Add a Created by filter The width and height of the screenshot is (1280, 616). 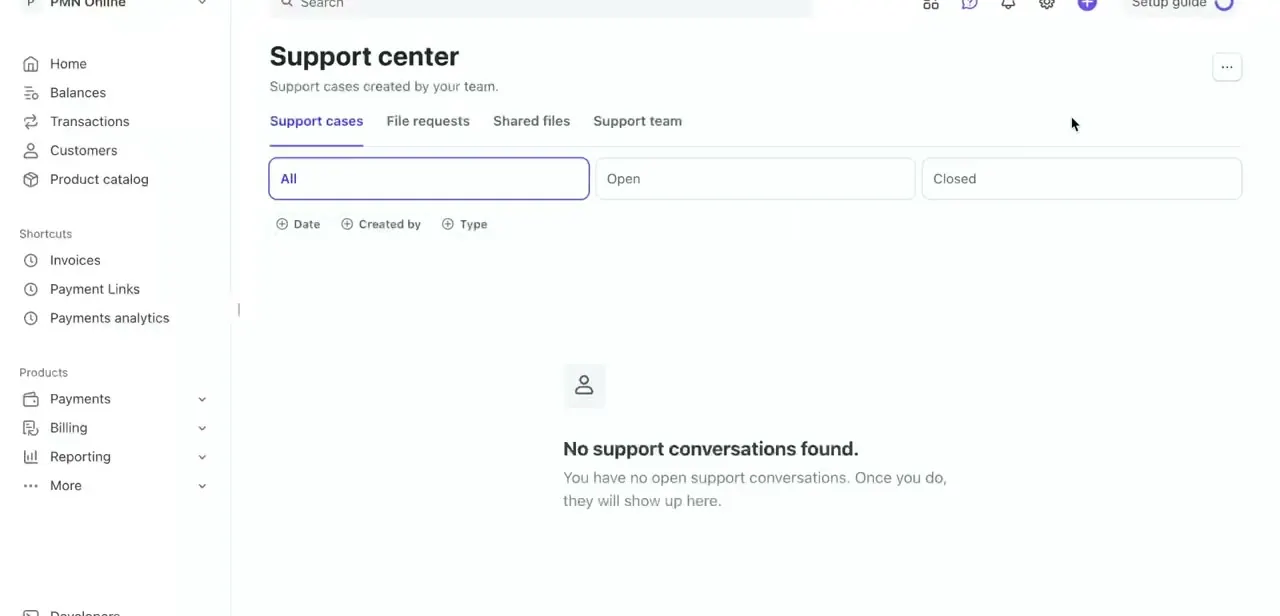(x=381, y=224)
